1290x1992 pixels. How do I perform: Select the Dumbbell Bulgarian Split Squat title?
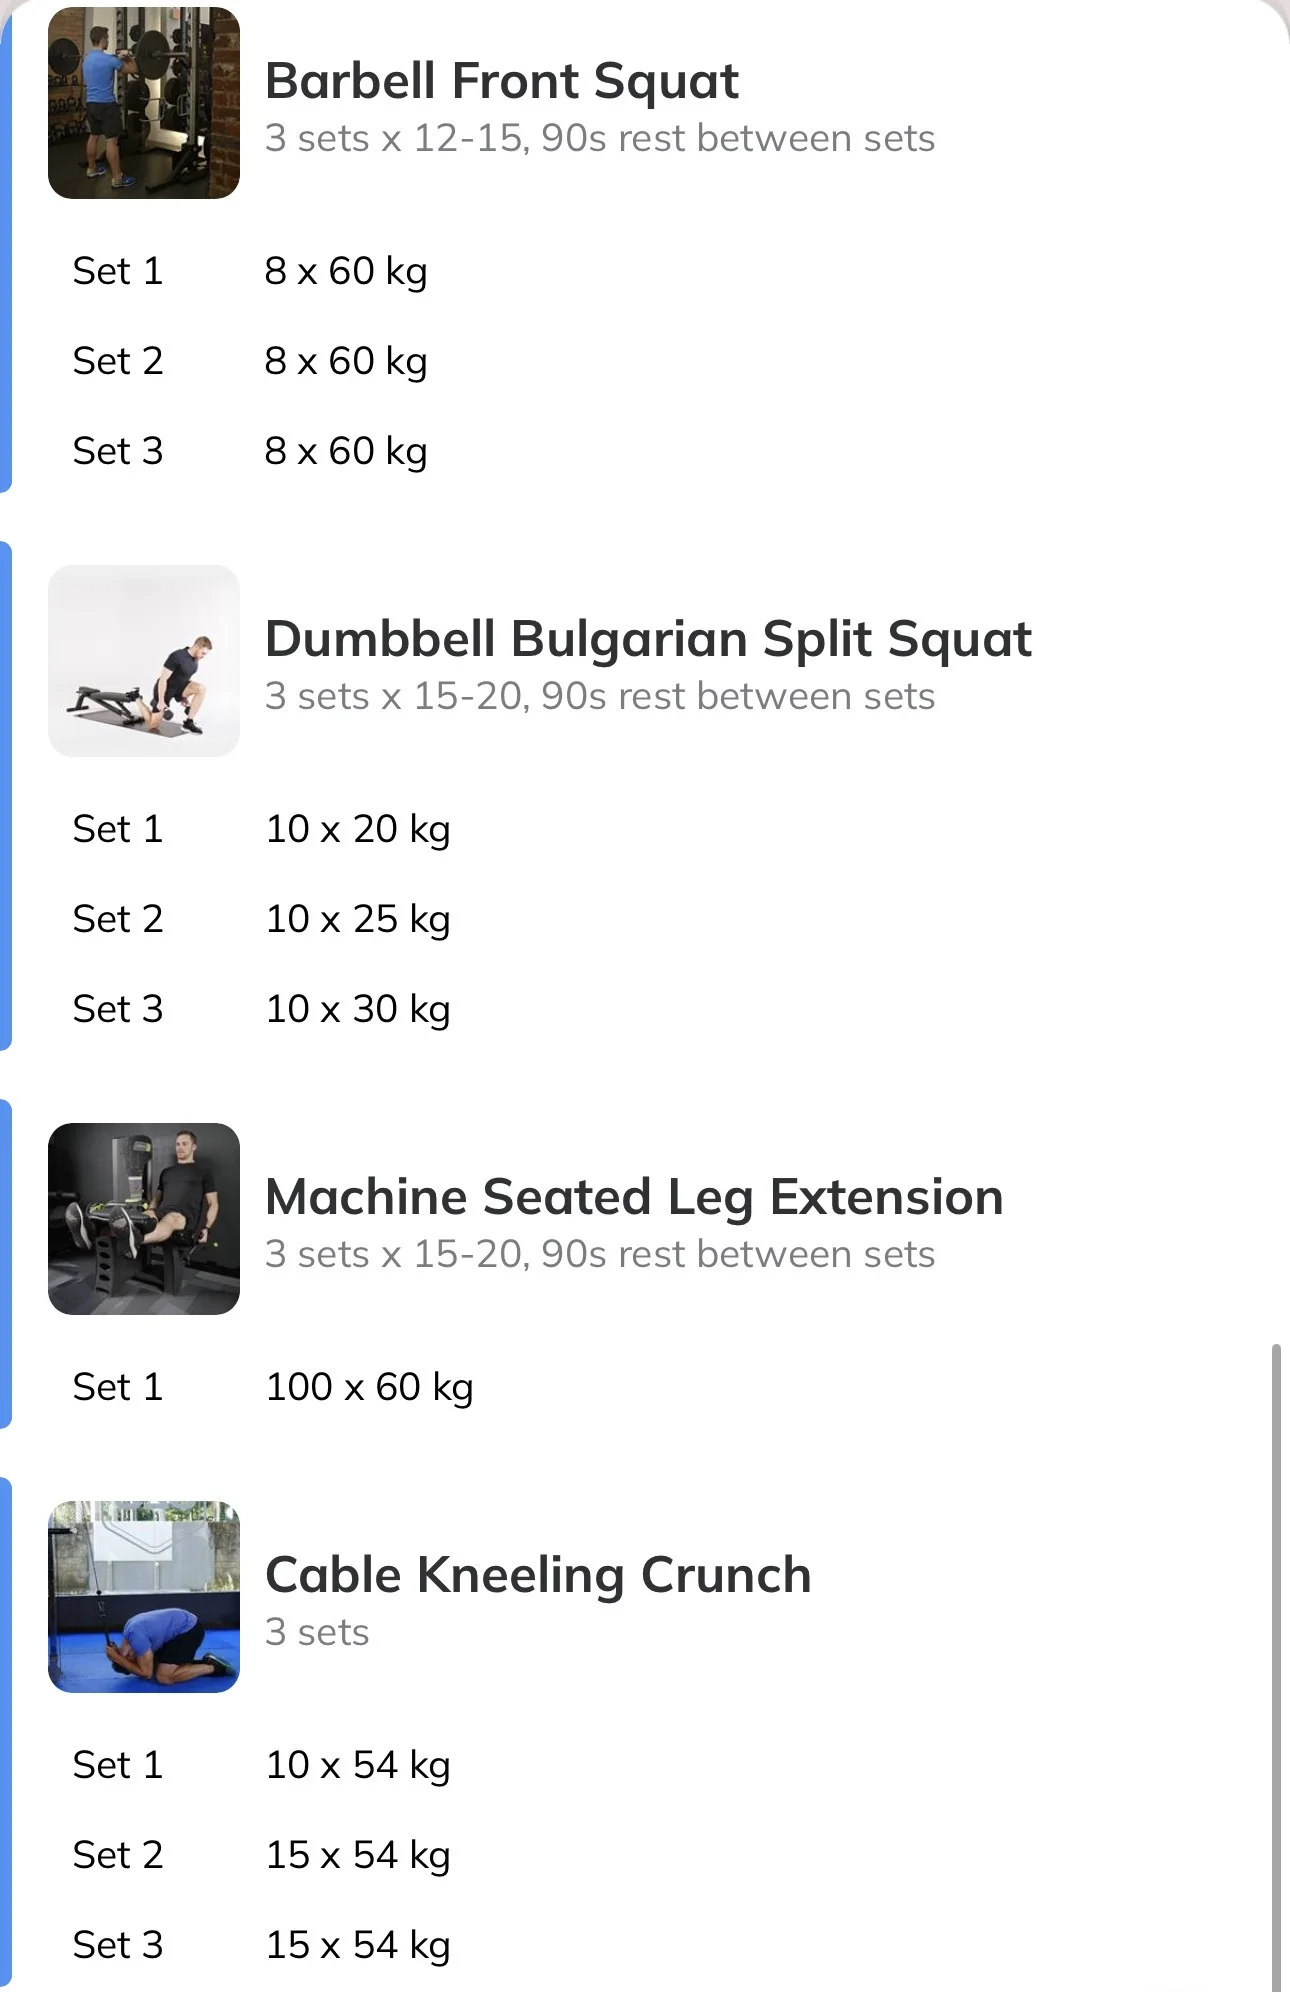pos(648,640)
